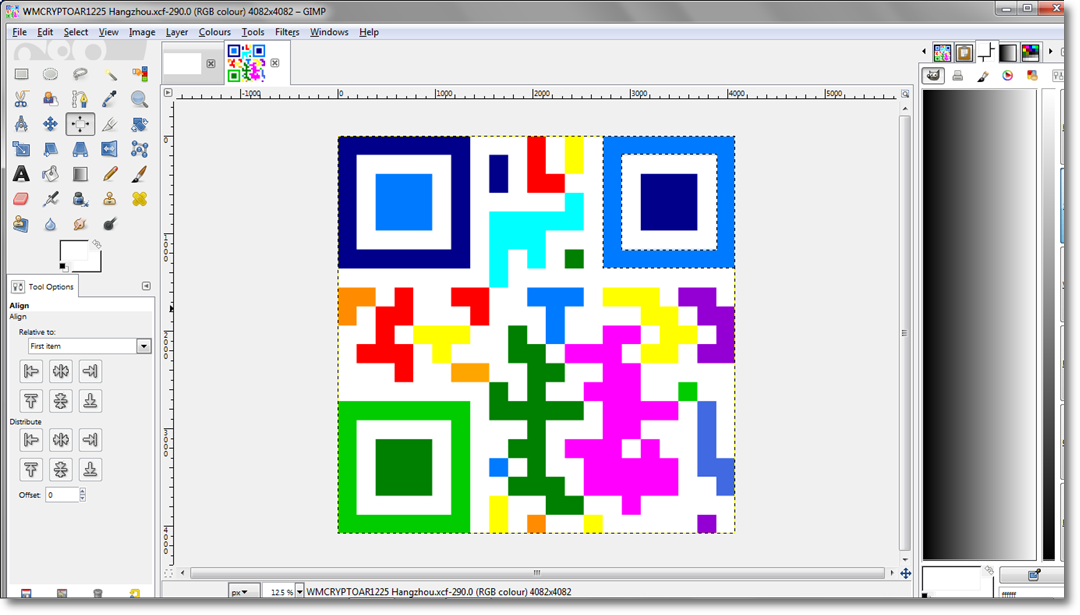
Task: Open the File menu
Action: point(19,32)
